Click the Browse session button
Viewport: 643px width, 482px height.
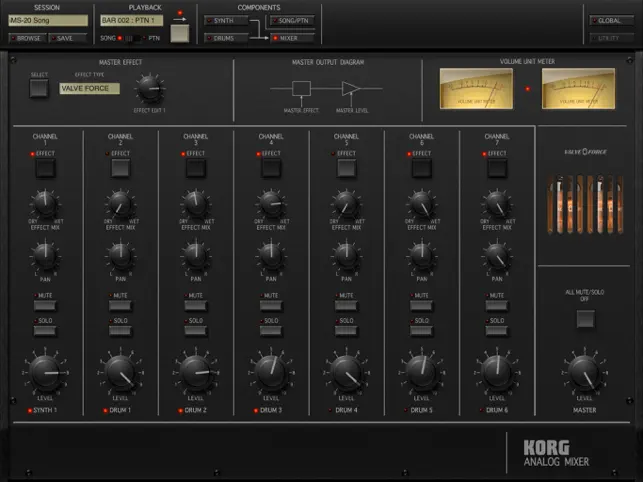coord(27,38)
